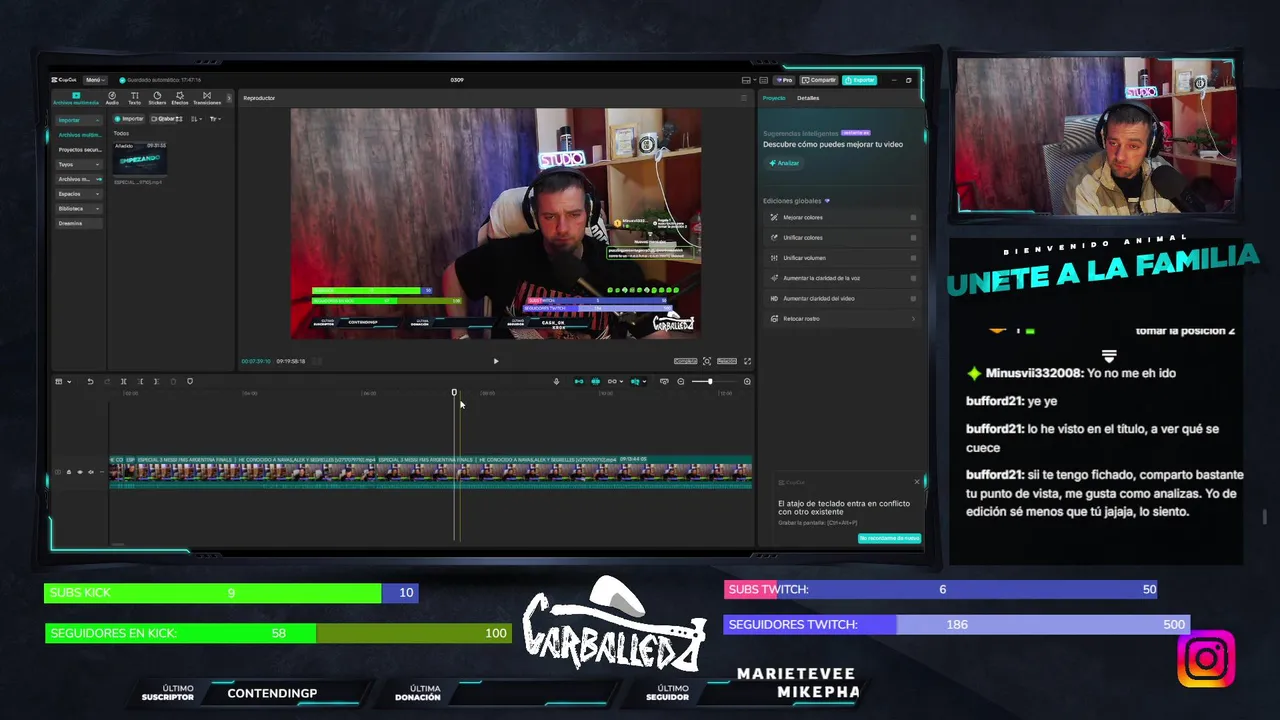Viewport: 1280px width, 720px height.
Task: Click the Exportar button
Action: click(x=859, y=80)
